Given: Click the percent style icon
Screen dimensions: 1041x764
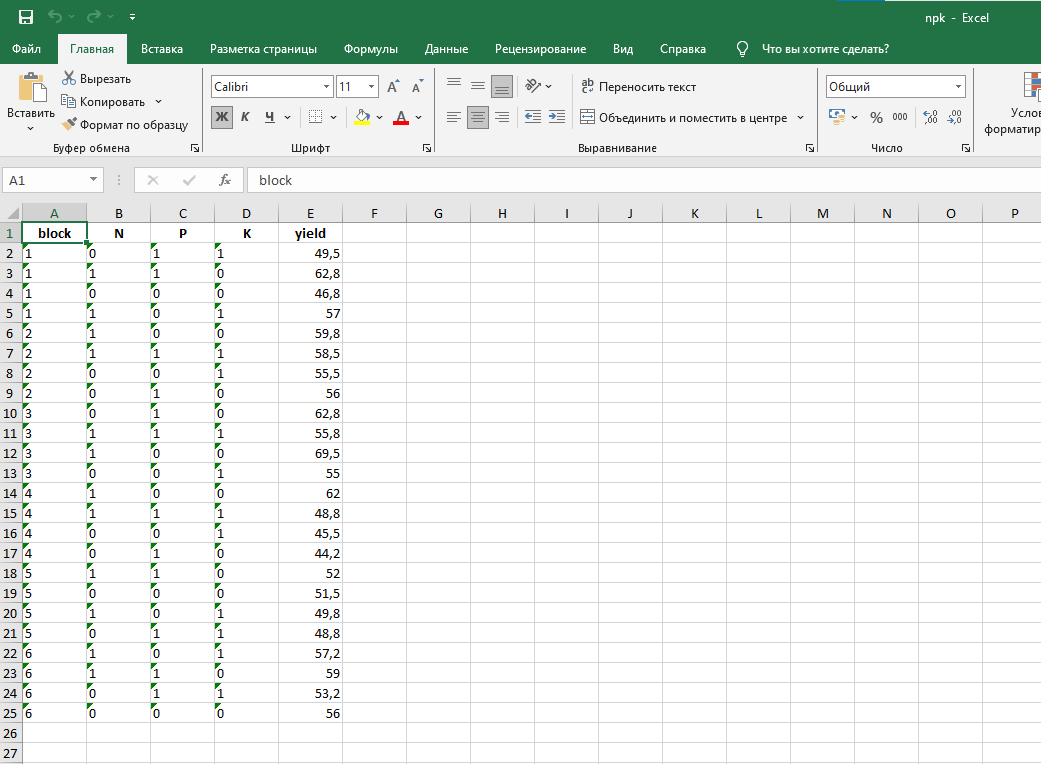Looking at the screenshot, I should pyautogui.click(x=876, y=117).
